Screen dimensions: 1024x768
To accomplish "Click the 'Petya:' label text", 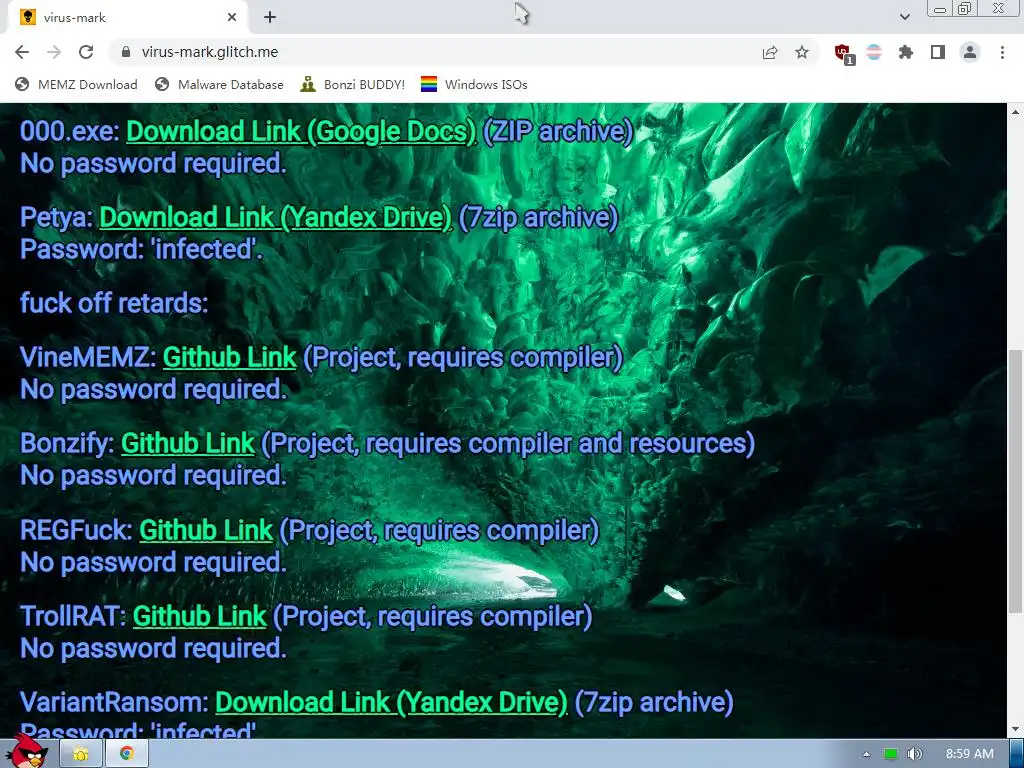I will 57,217.
